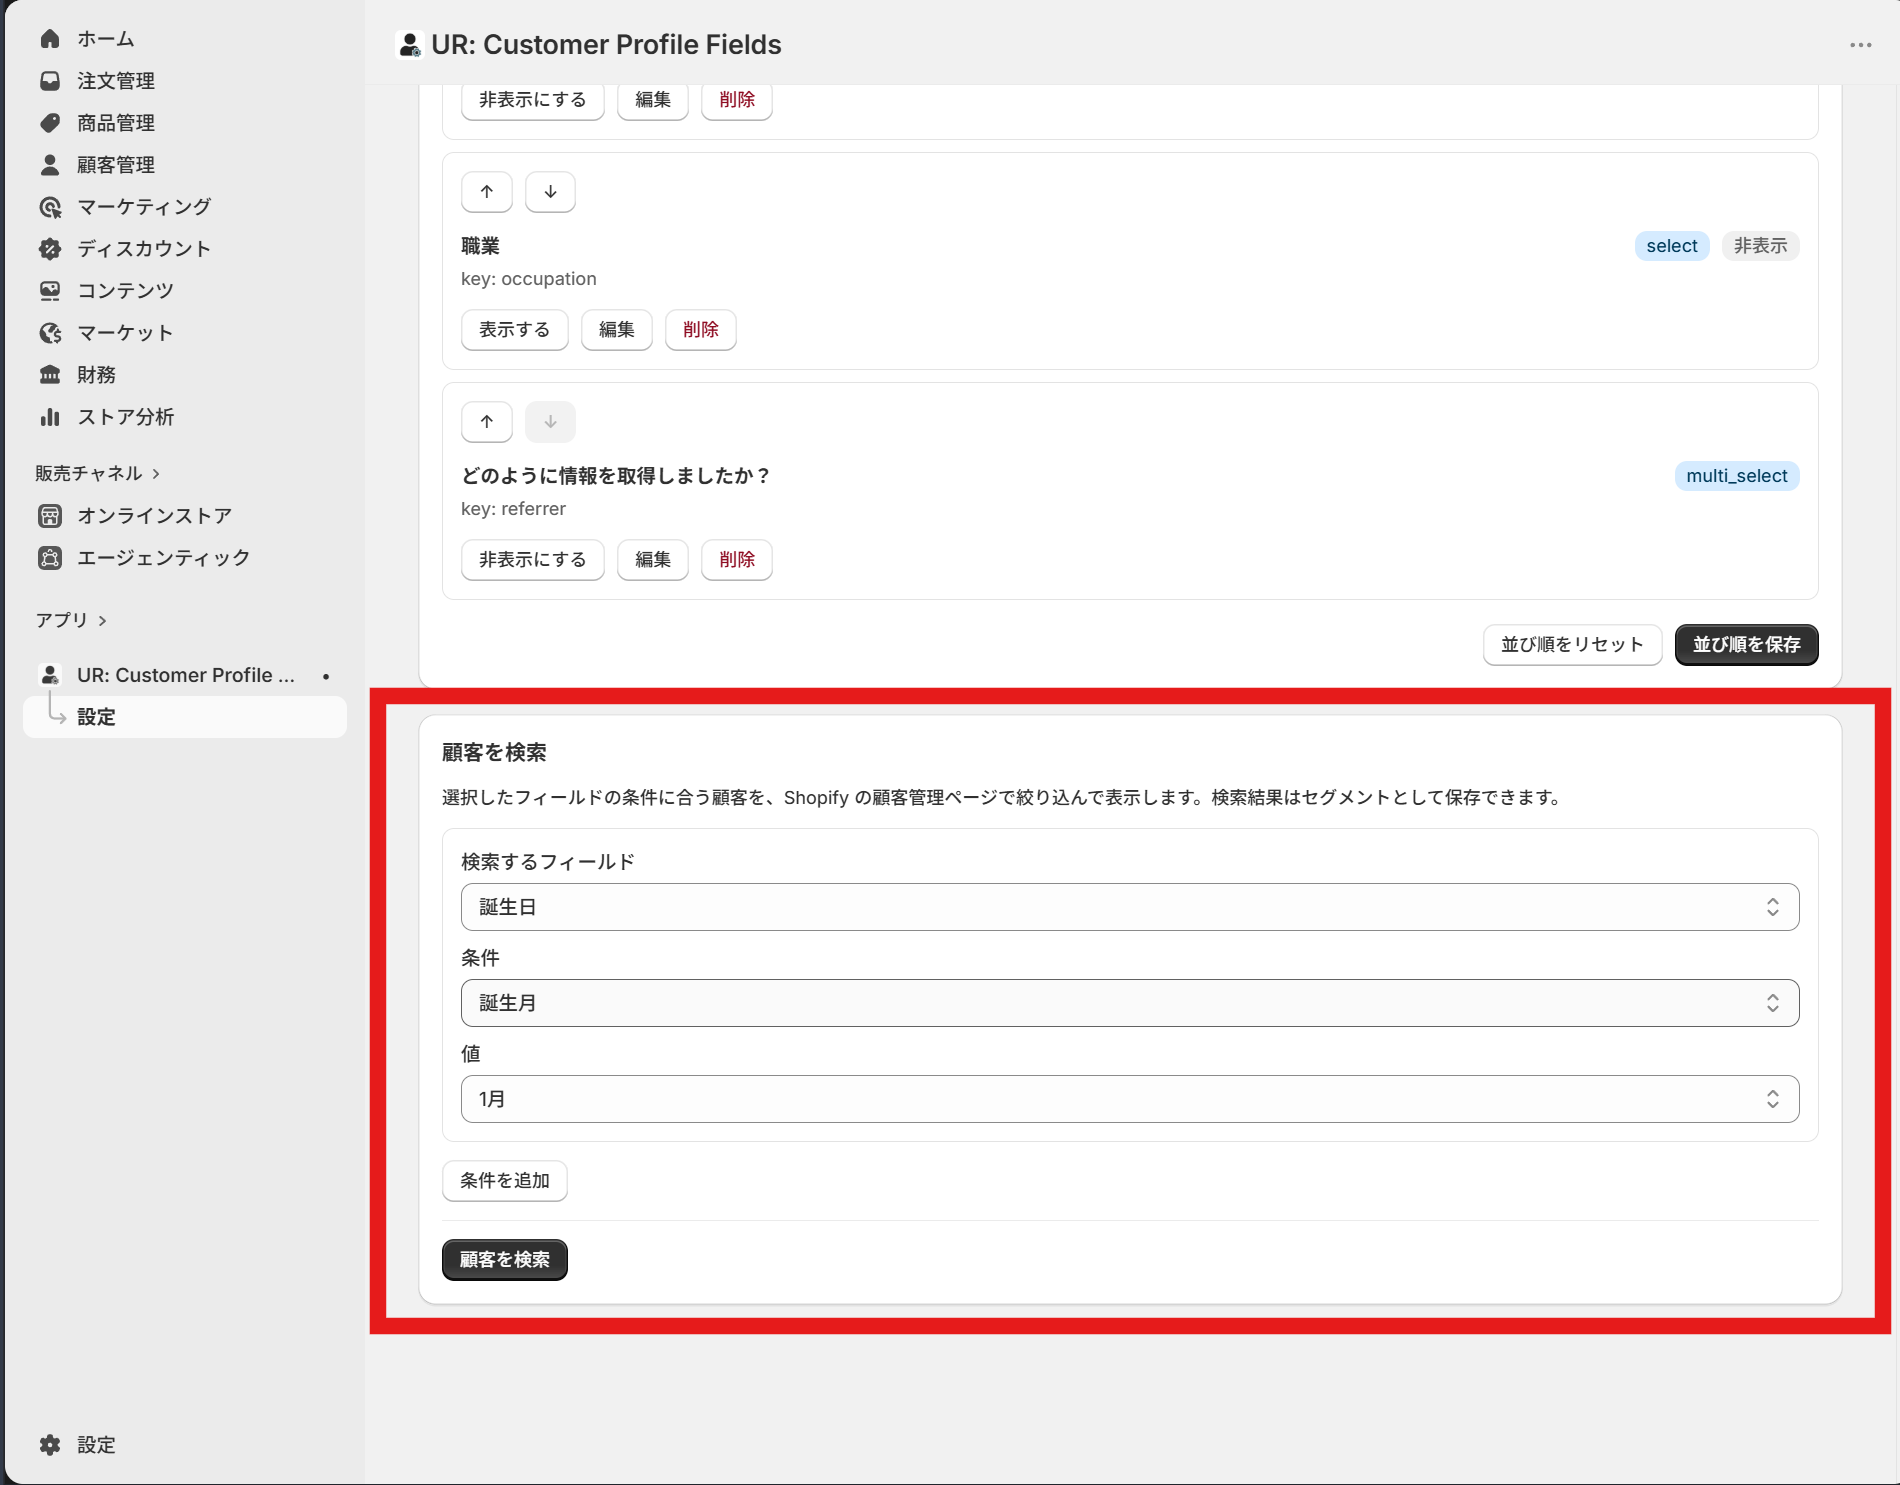Open the three-dot more menu in header
The width and height of the screenshot is (1900, 1485).
pos(1860,45)
